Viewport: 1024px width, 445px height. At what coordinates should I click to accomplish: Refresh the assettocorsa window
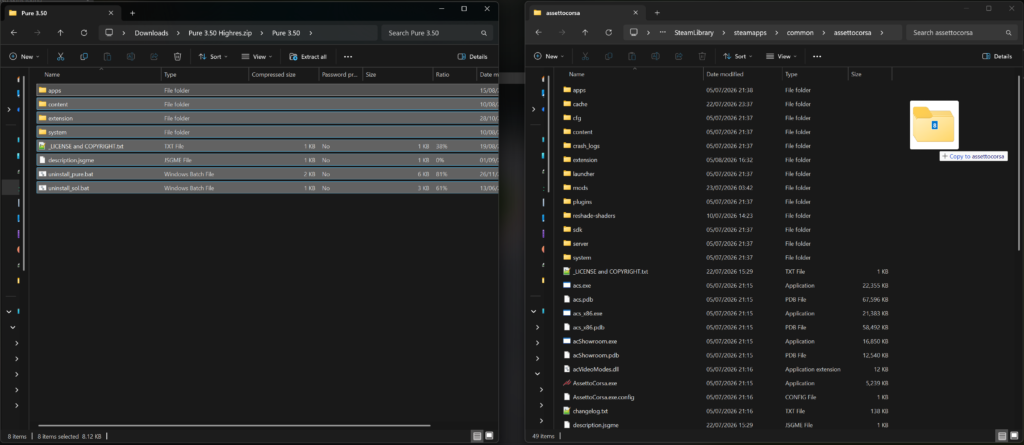[609, 33]
